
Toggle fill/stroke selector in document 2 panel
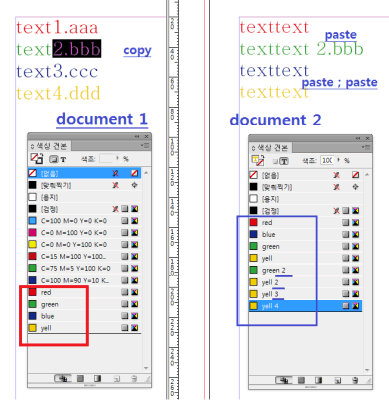[x=258, y=160]
